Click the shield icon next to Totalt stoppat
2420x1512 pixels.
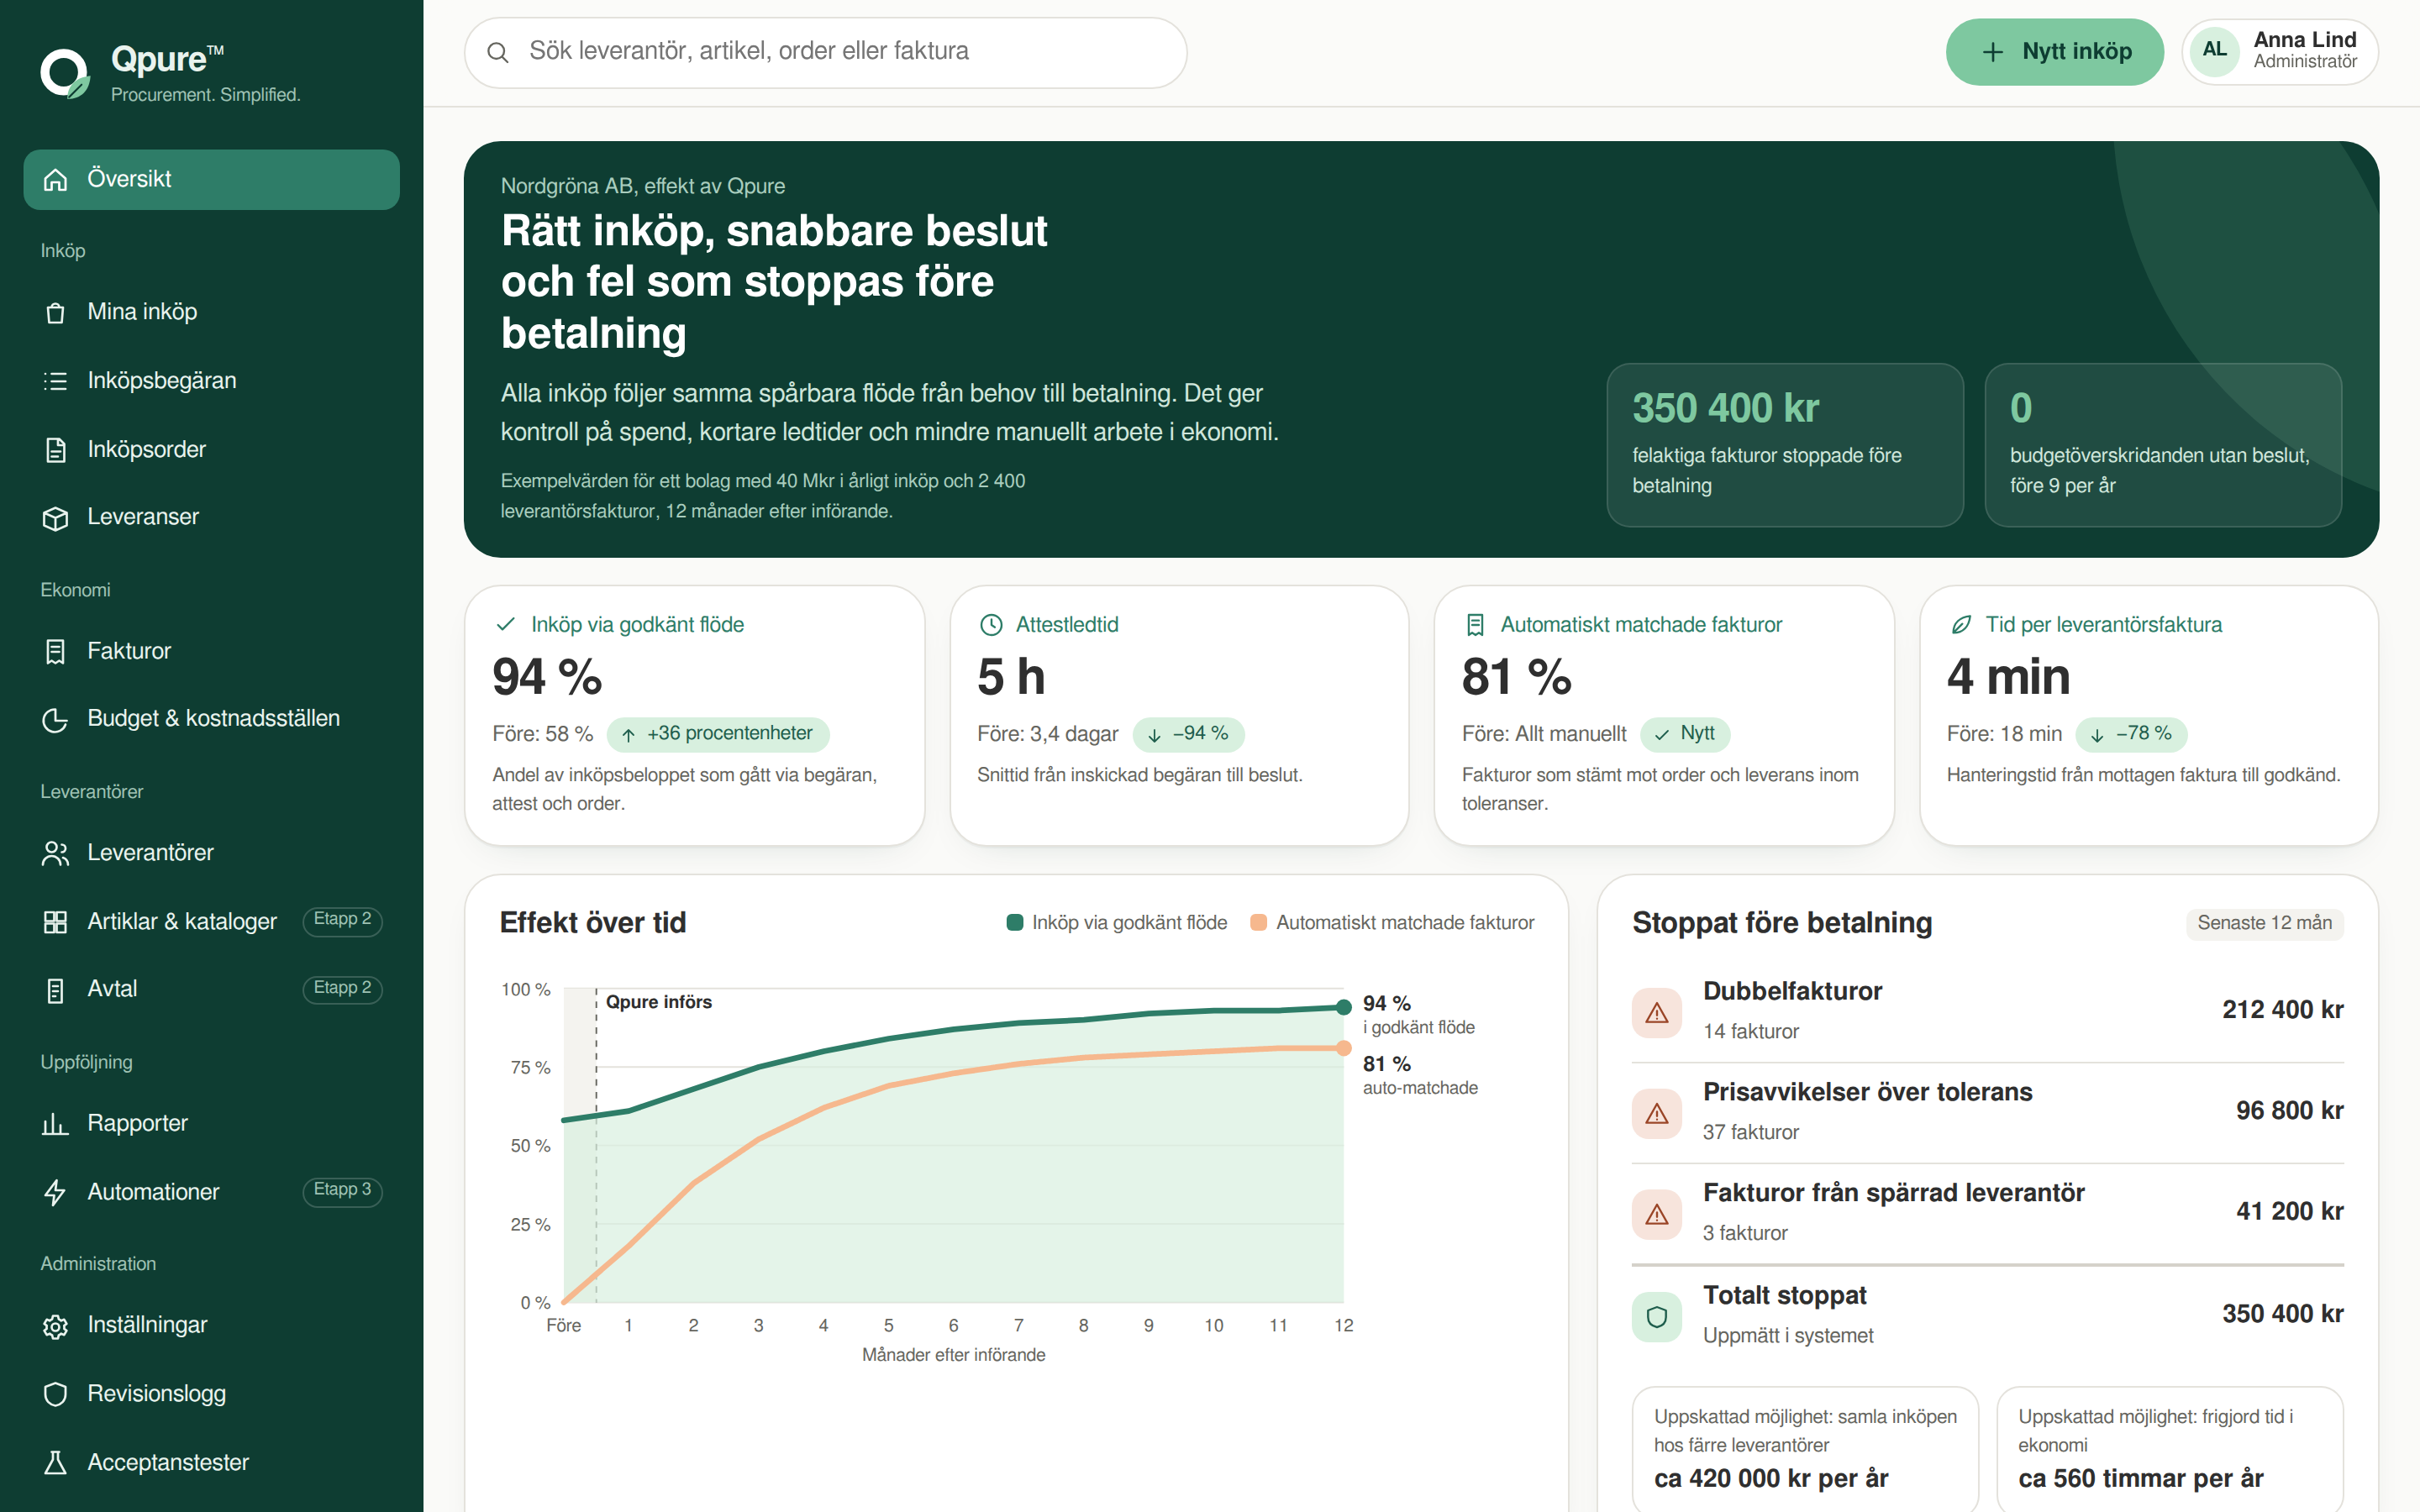[1657, 1316]
